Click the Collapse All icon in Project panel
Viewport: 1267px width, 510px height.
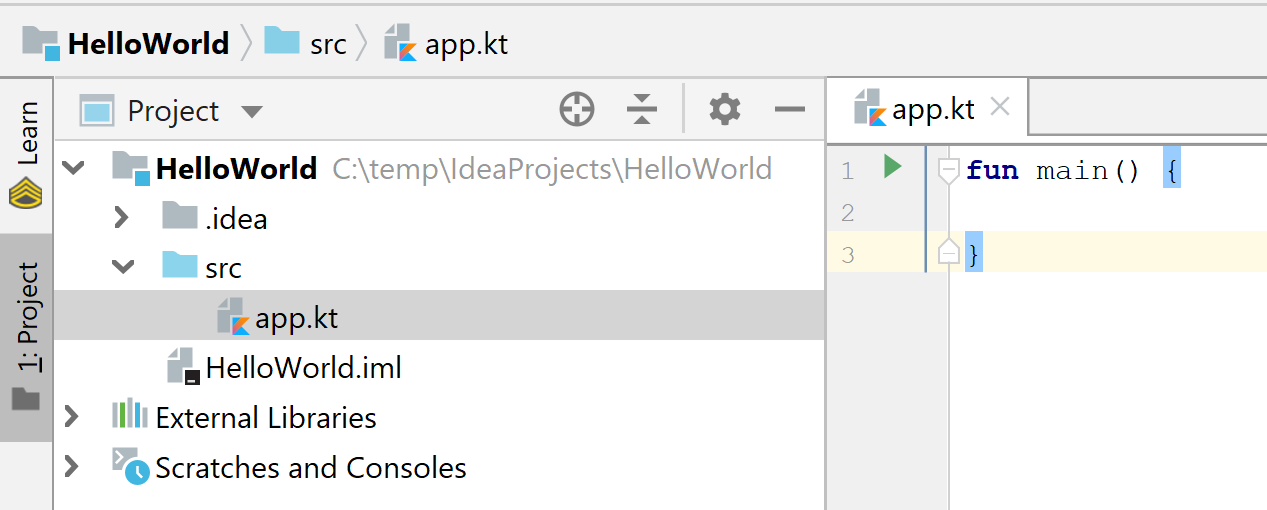point(642,110)
